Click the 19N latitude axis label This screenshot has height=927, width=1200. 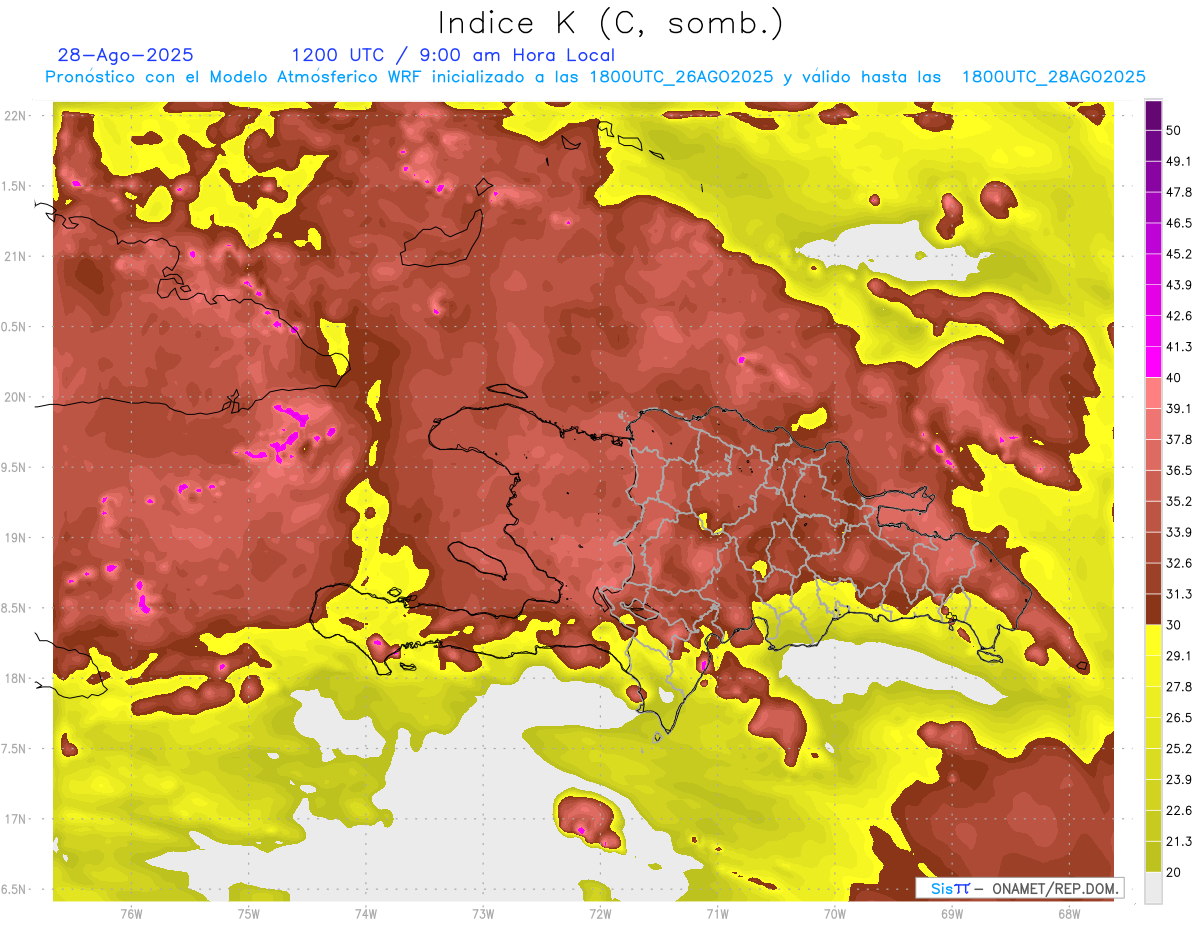(x=15, y=538)
